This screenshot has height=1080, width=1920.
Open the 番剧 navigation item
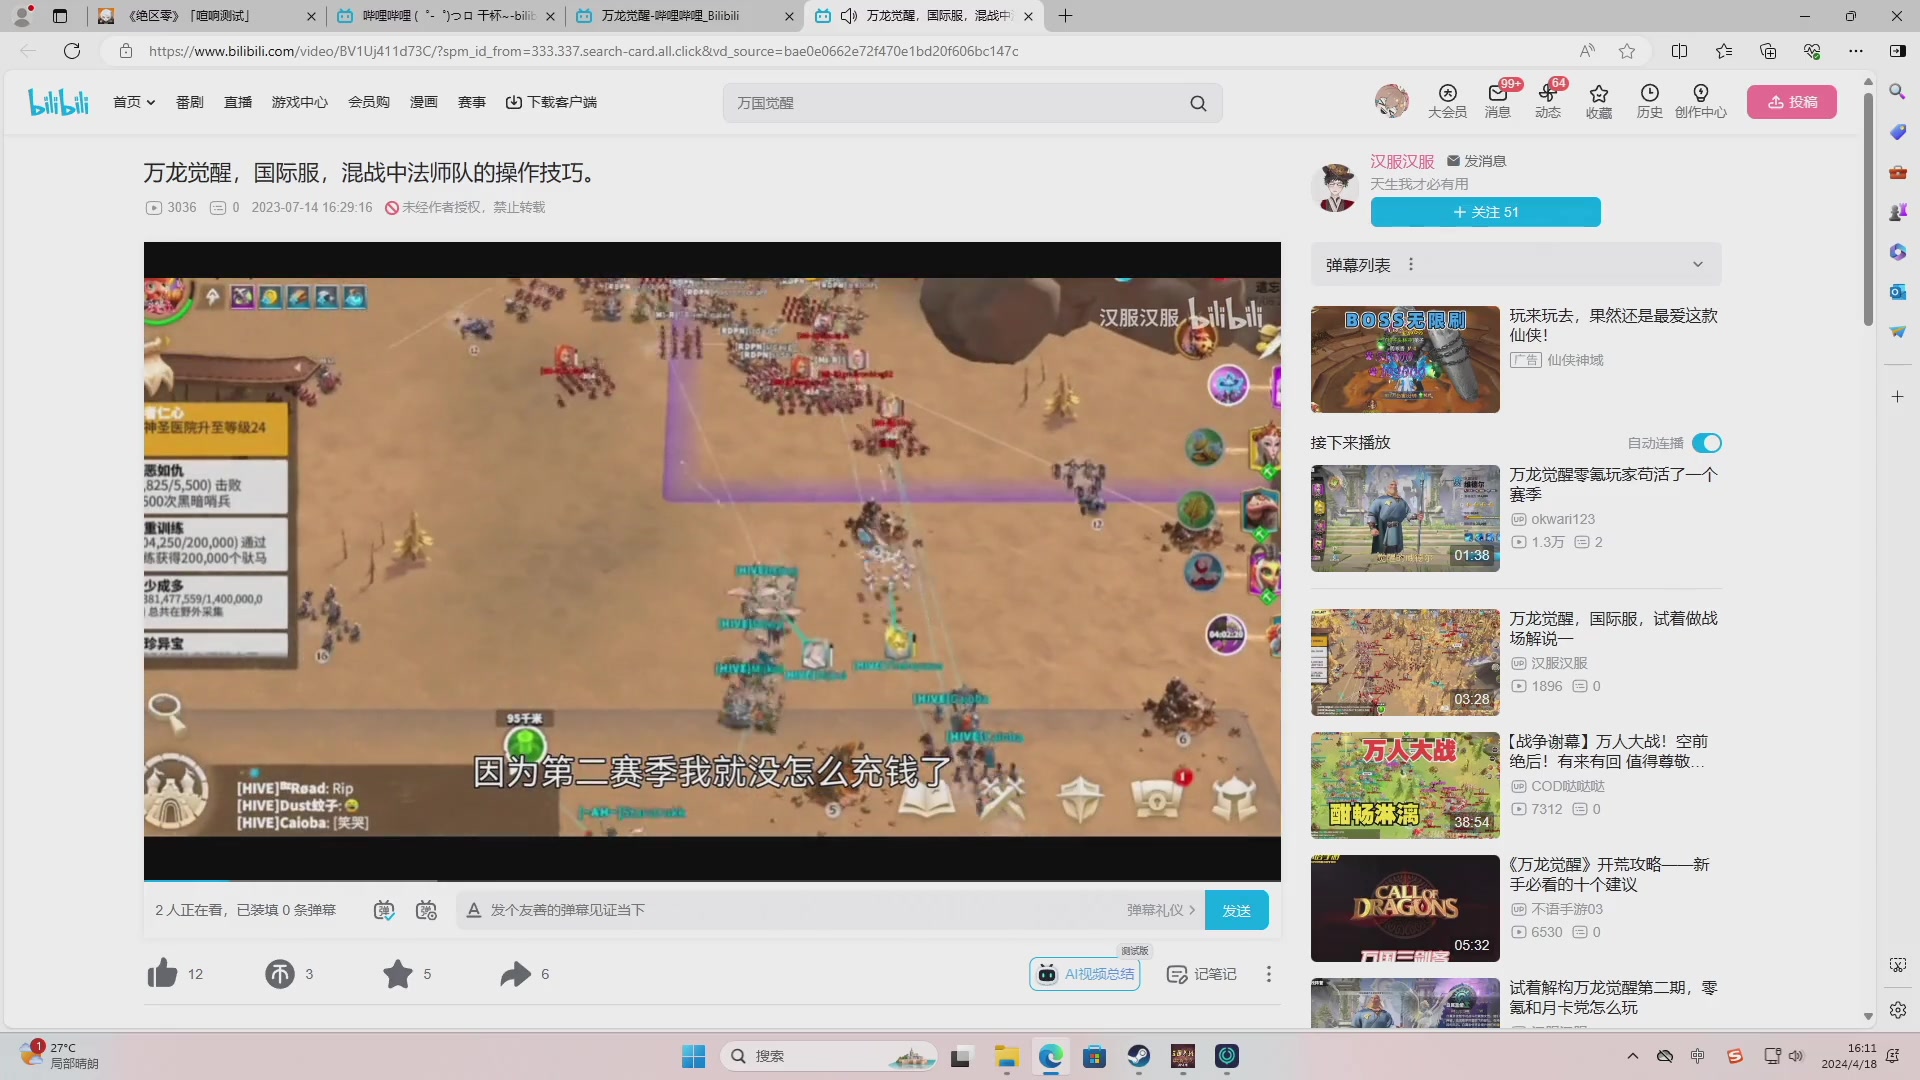tap(190, 102)
